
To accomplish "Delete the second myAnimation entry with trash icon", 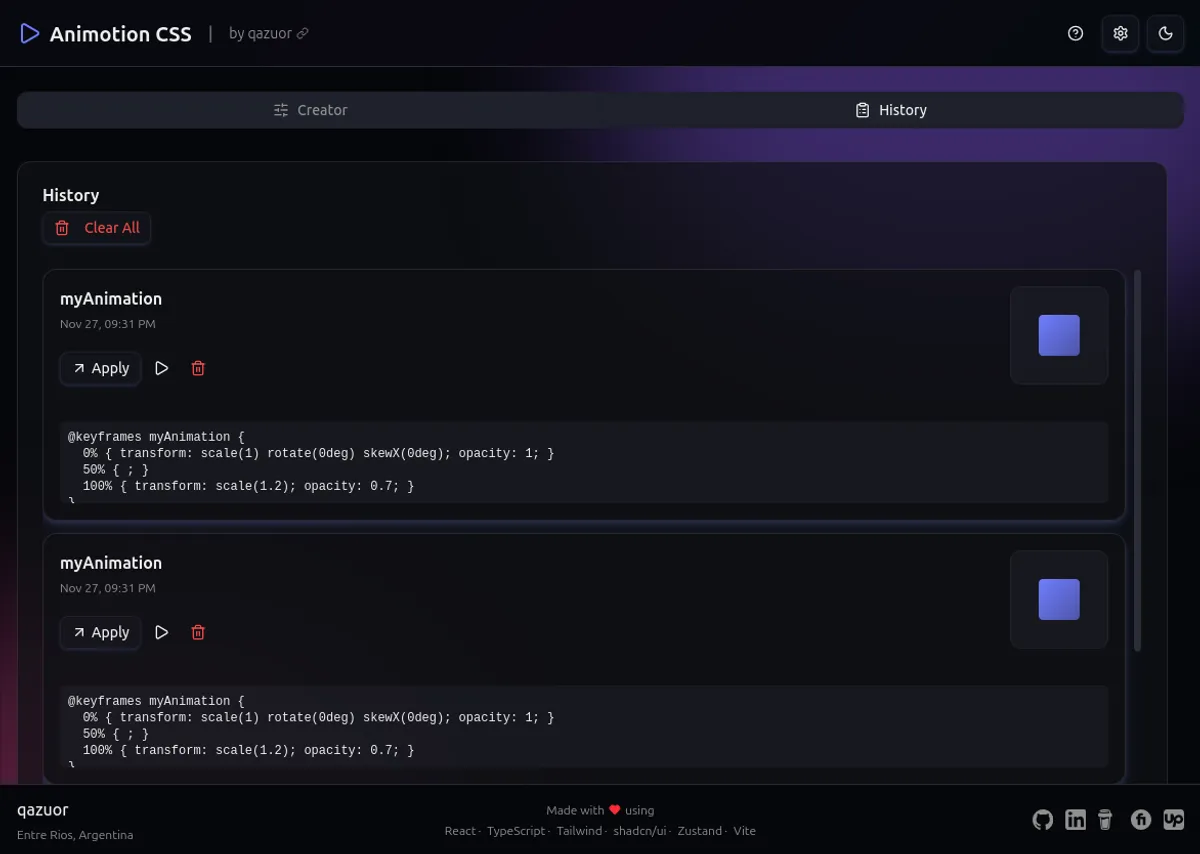I will [x=198, y=632].
